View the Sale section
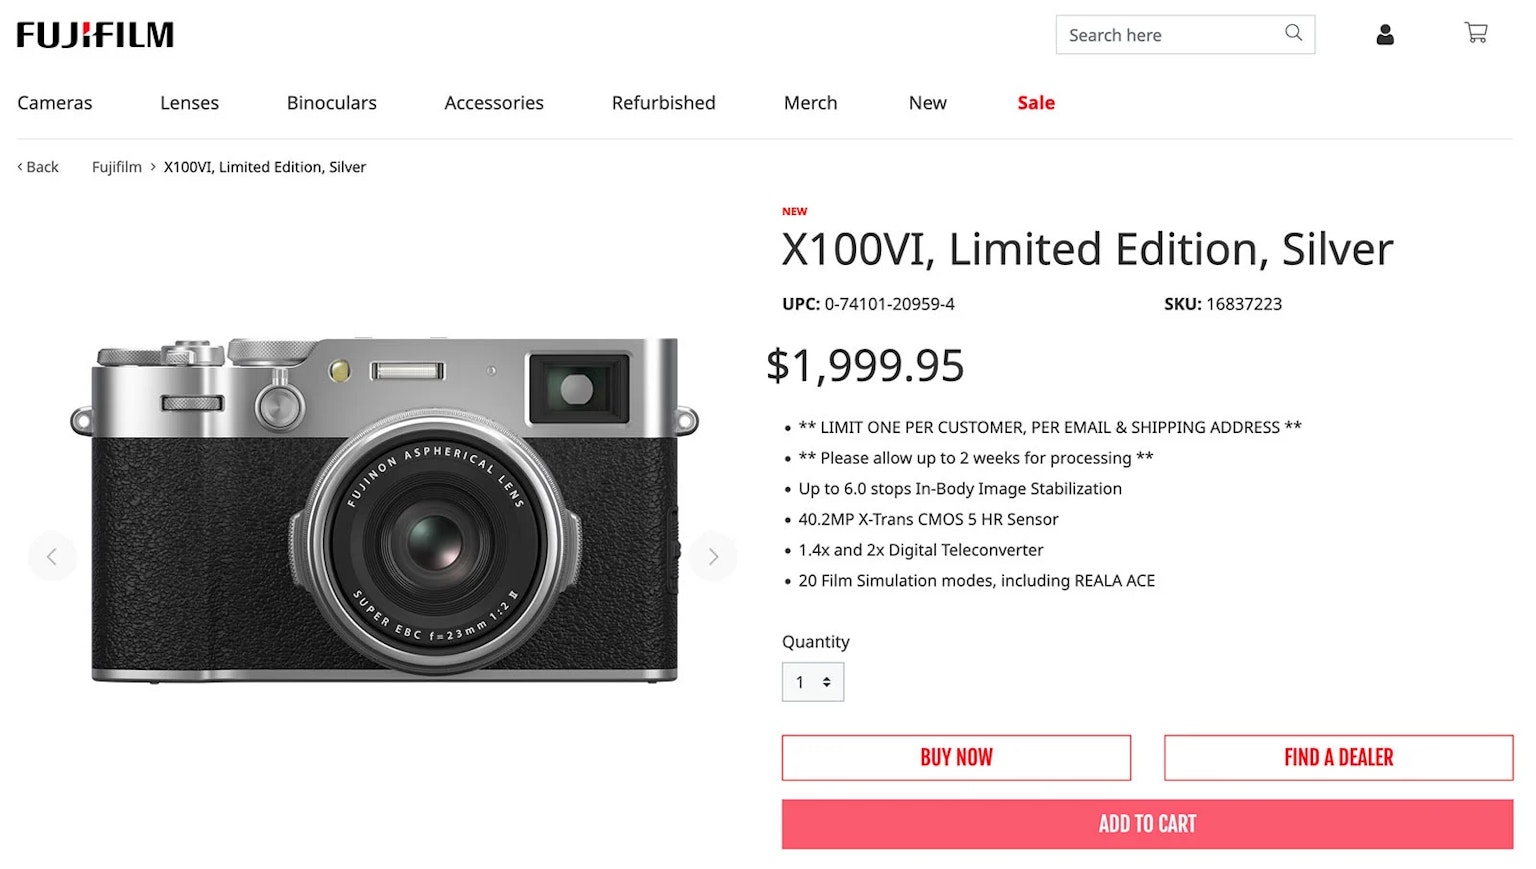This screenshot has height=869, width=1536. coord(1036,103)
